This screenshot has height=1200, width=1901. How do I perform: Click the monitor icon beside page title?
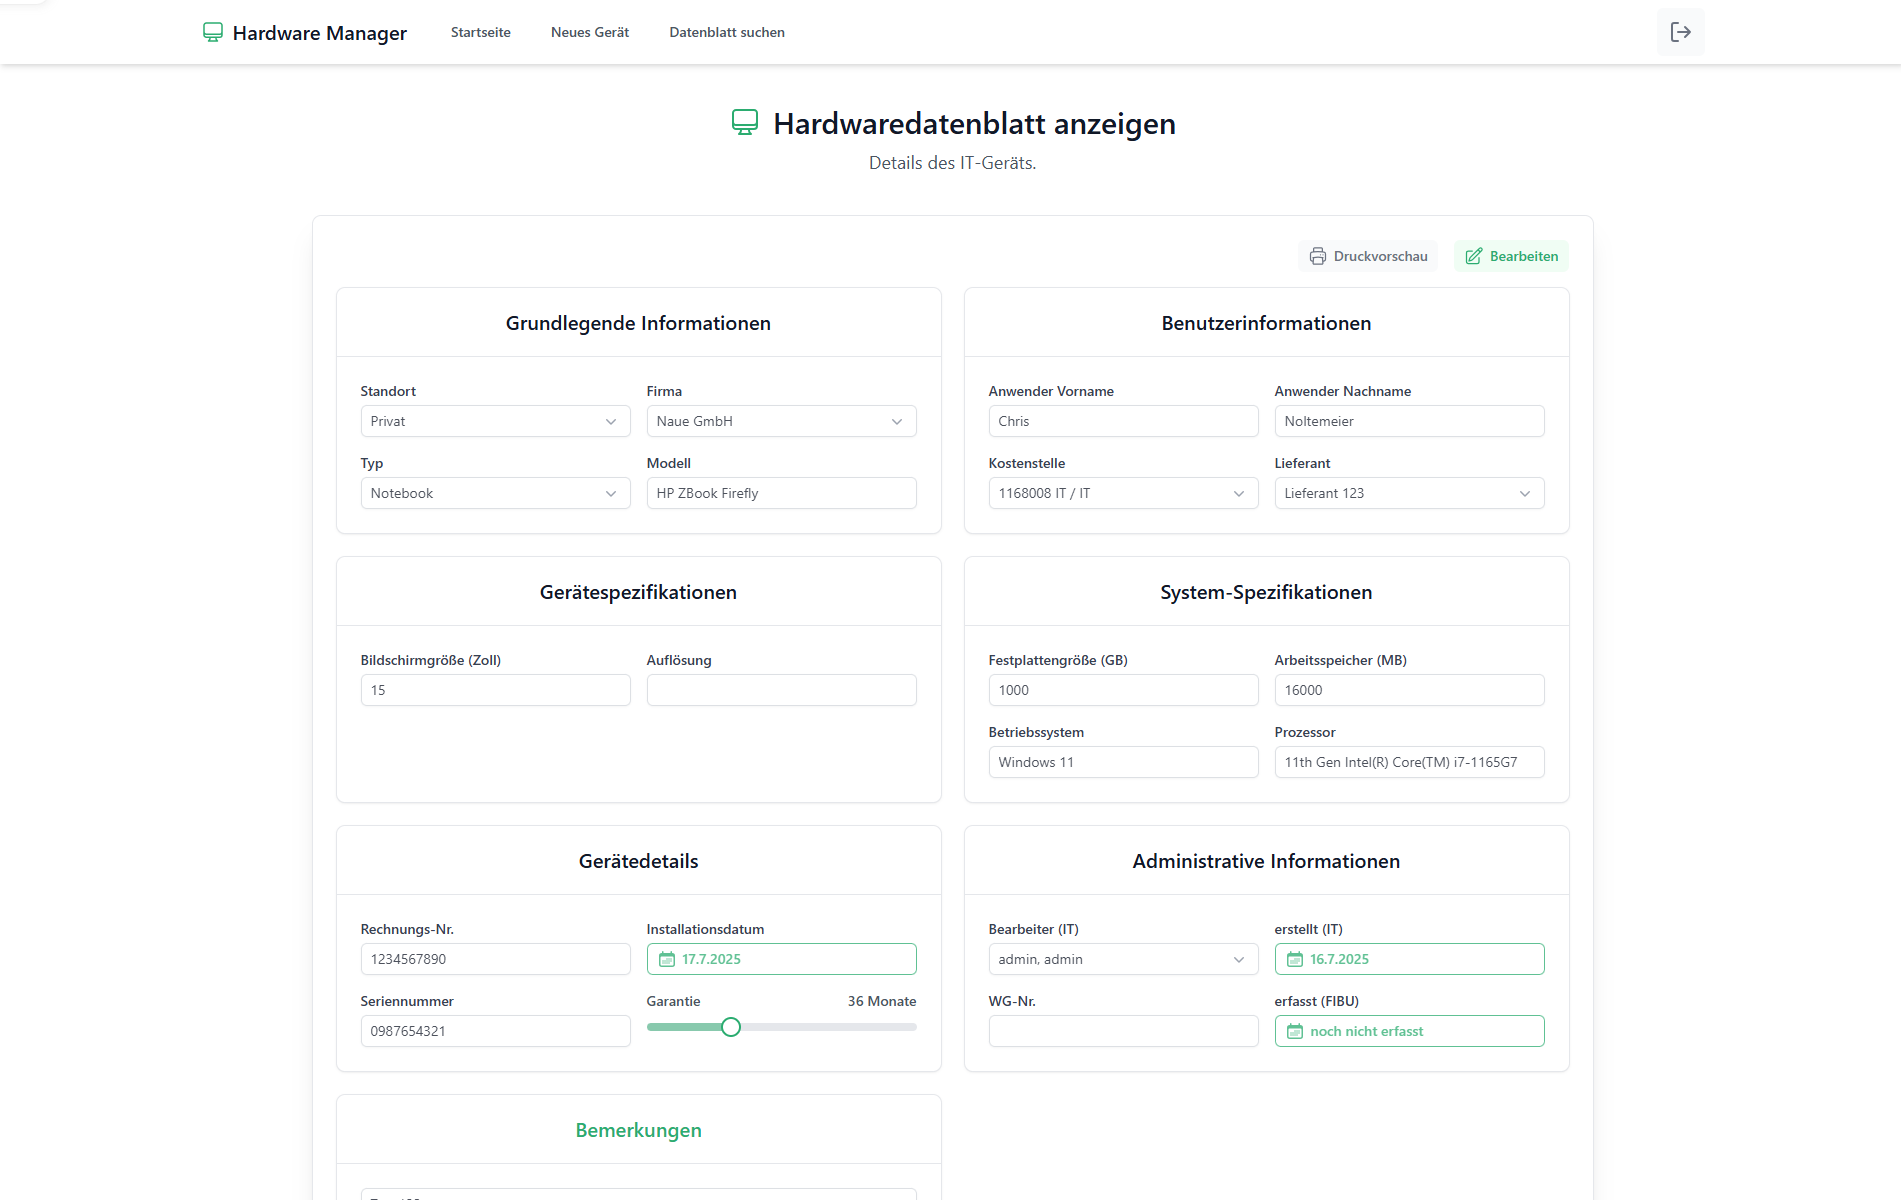click(x=745, y=123)
